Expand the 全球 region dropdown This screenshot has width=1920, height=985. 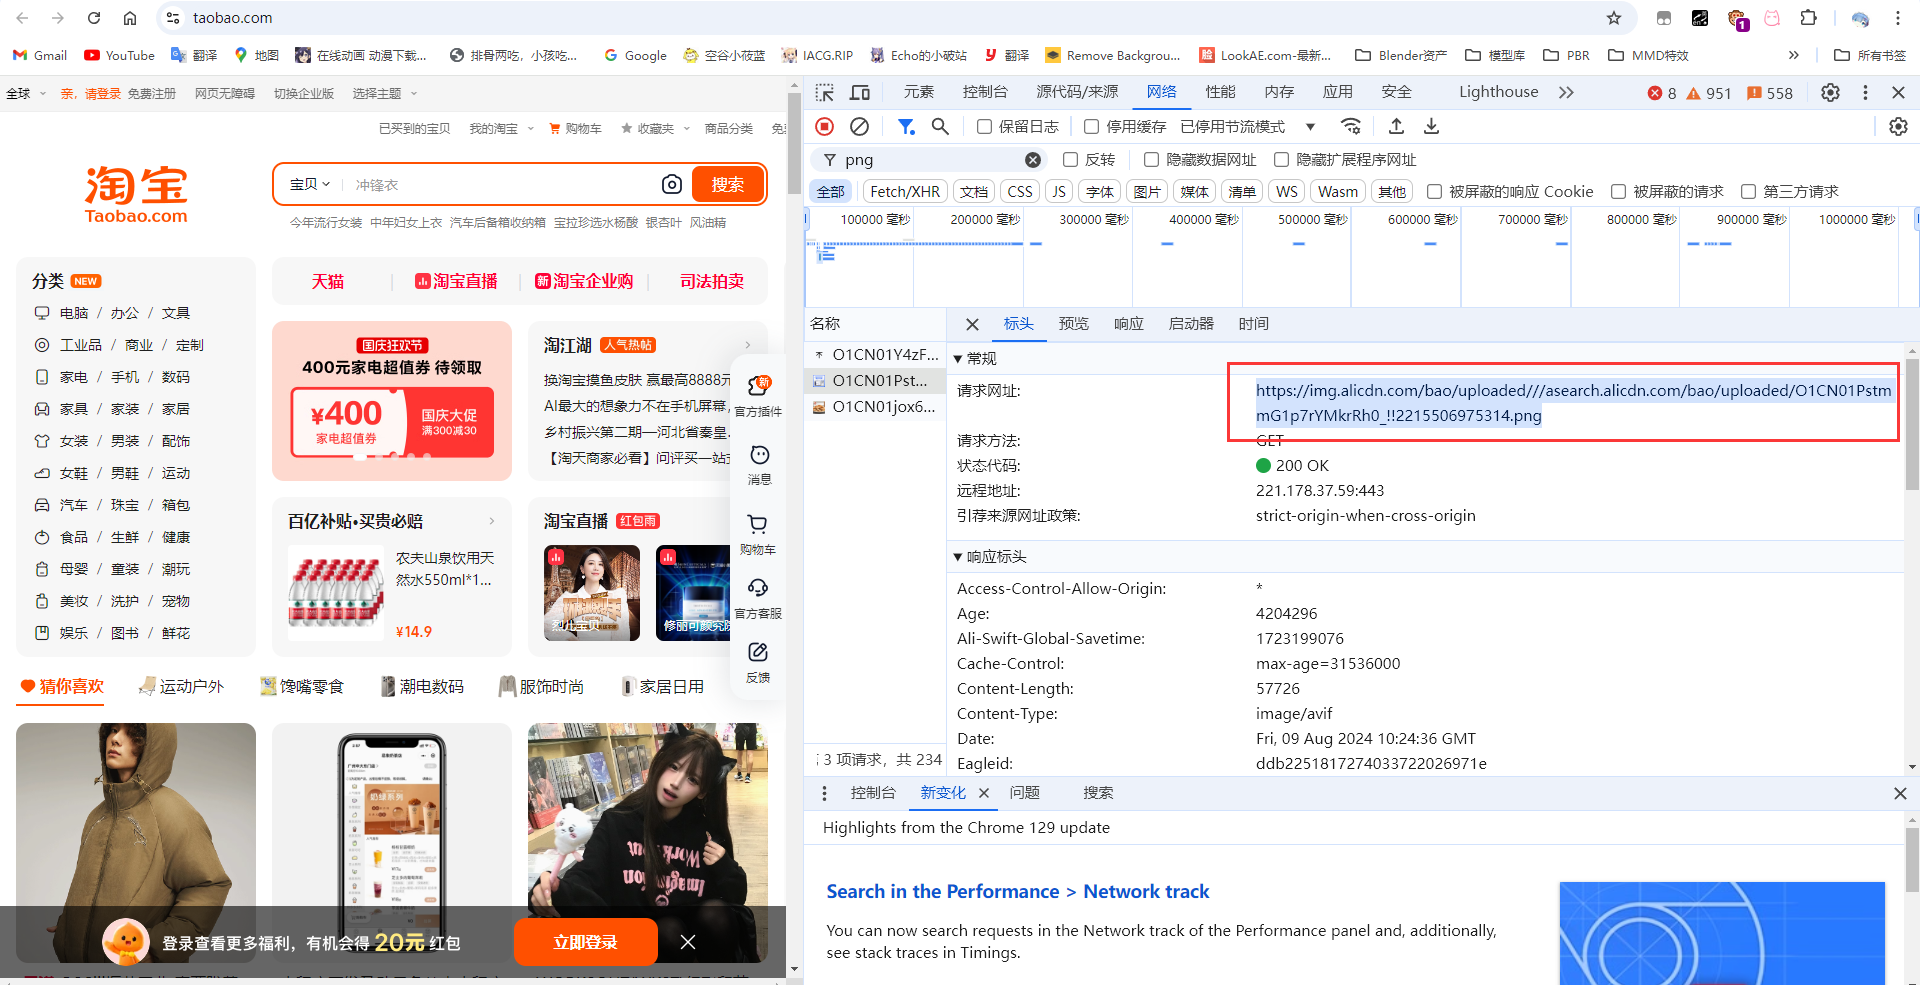pyautogui.click(x=26, y=93)
